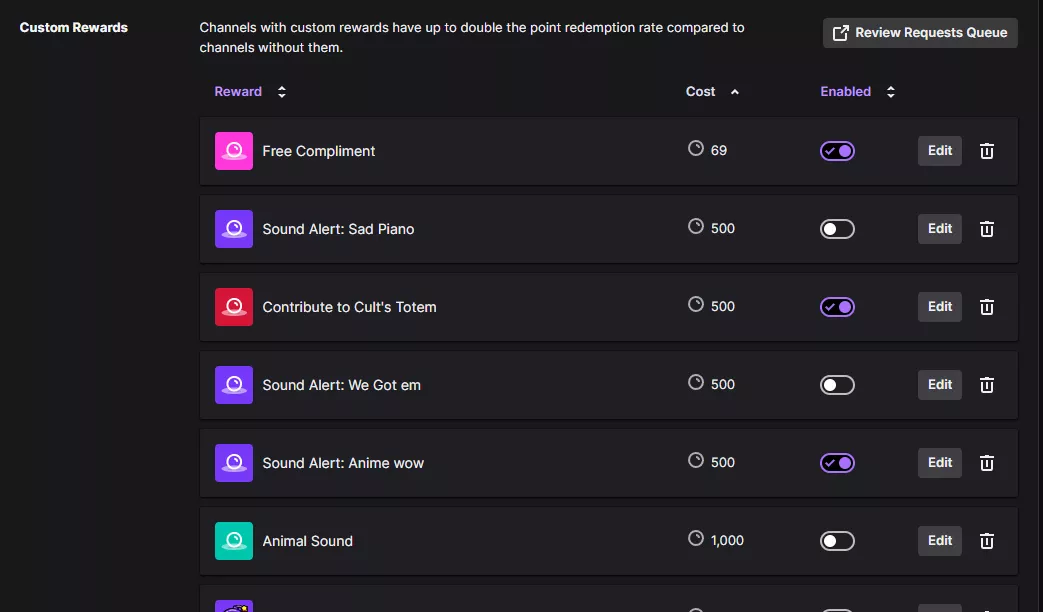Delete the Contribute to Cult's Totem reward
This screenshot has width=1043, height=612.
tap(986, 307)
